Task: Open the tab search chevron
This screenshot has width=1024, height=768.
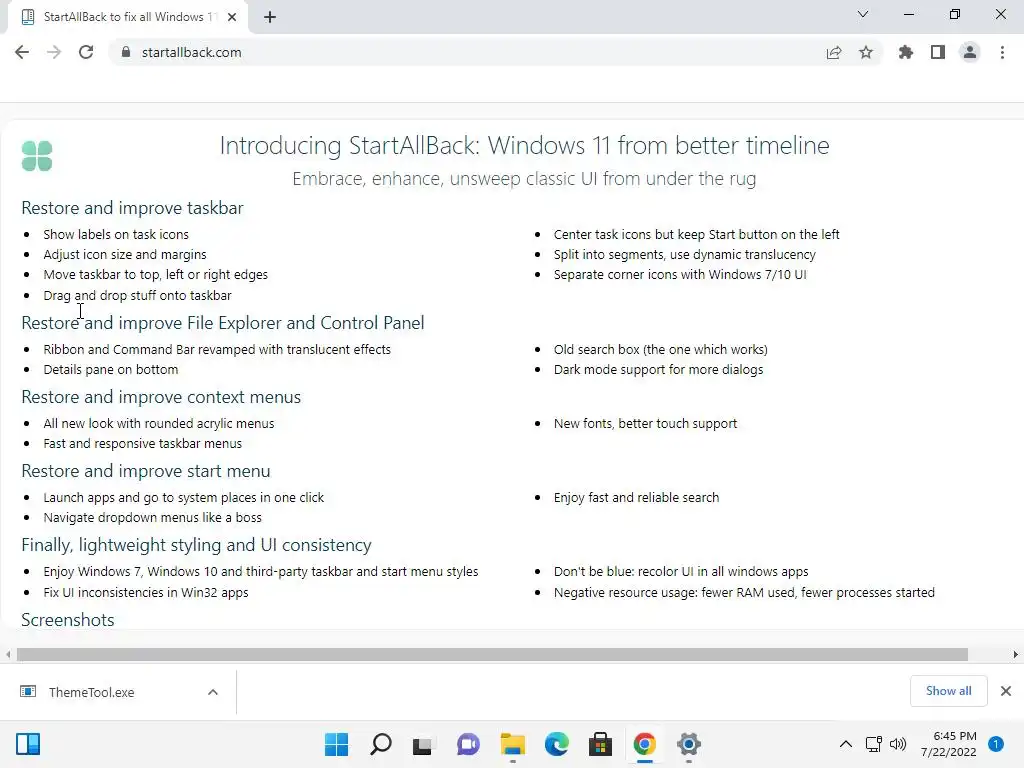Action: coord(863,14)
